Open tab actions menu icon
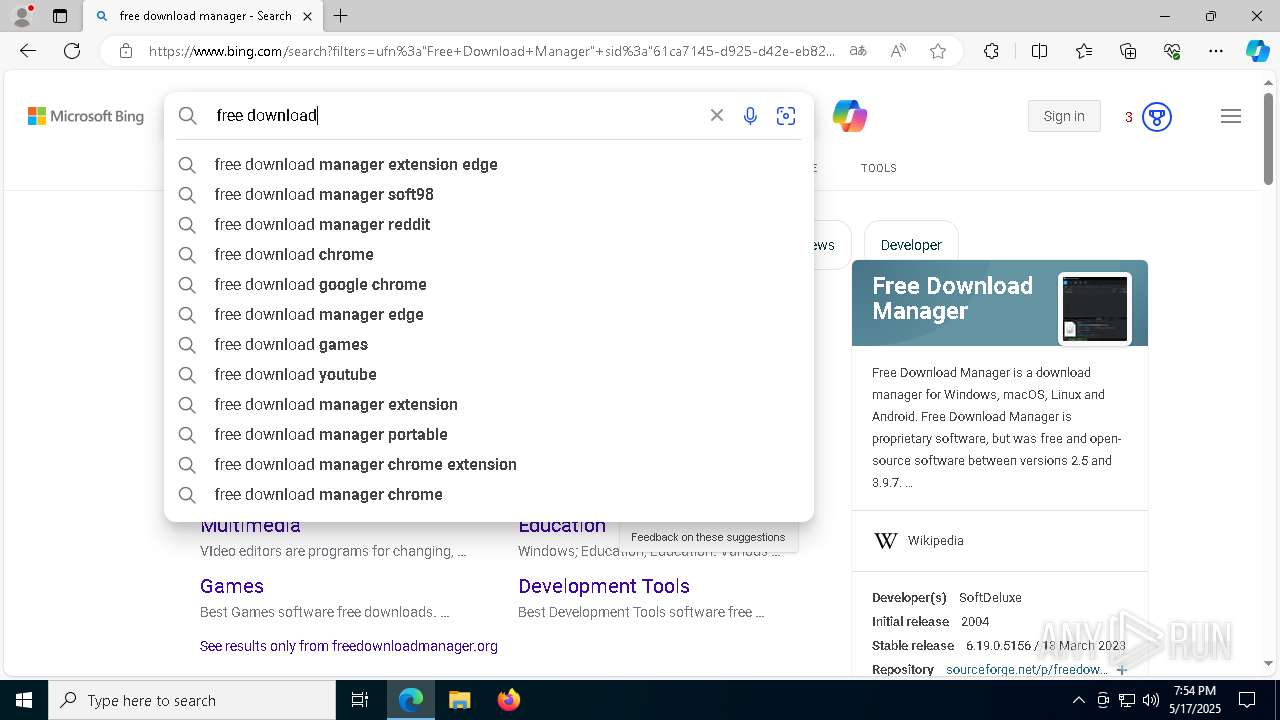1280x720 pixels. pyautogui.click(x=60, y=16)
